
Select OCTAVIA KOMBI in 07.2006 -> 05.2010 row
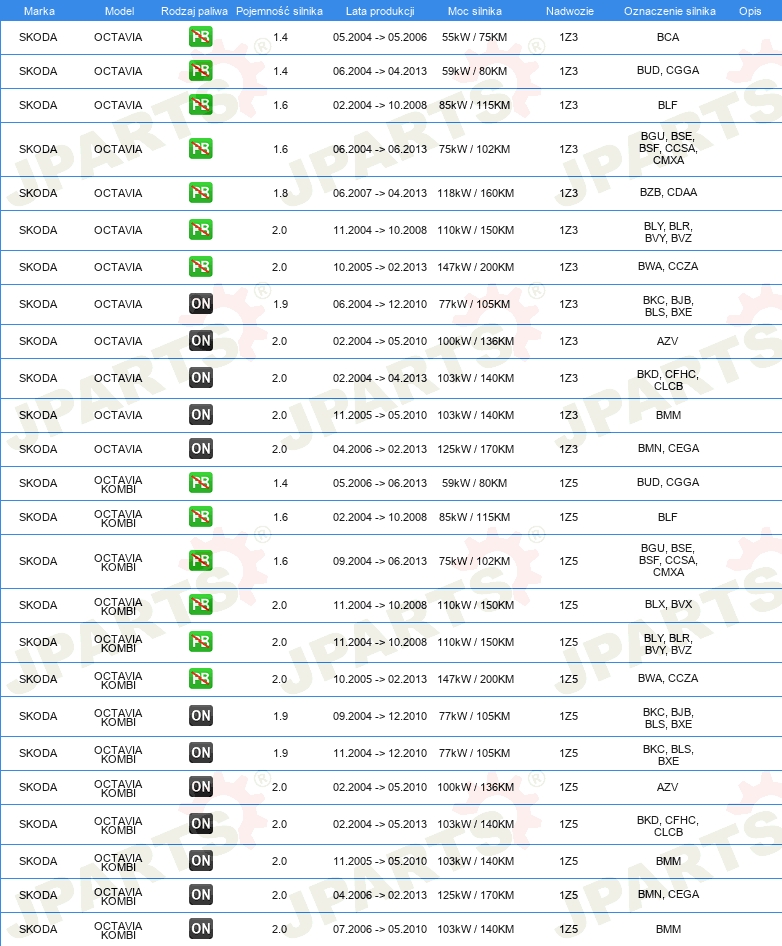[118, 930]
